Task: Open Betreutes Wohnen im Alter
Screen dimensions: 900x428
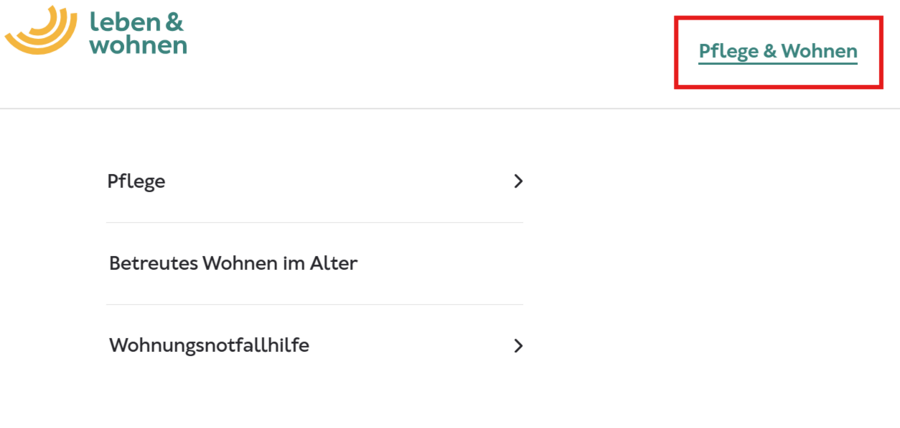Action: pyautogui.click(x=233, y=264)
